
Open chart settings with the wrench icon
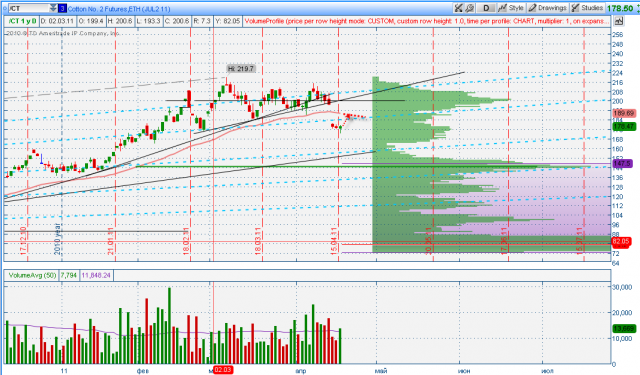(x=469, y=8)
